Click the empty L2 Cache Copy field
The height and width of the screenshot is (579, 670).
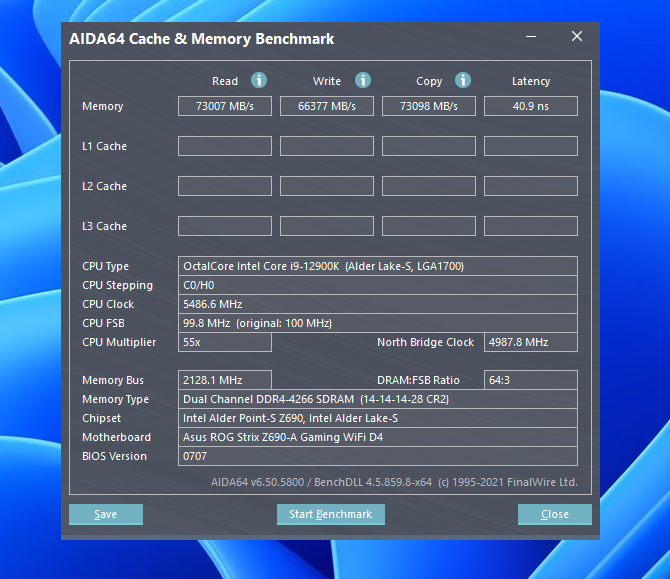429,186
